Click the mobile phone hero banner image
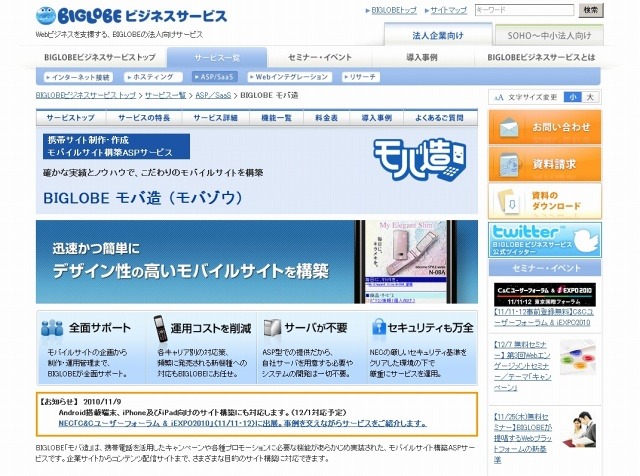This screenshot has width=640, height=476. coord(257,262)
